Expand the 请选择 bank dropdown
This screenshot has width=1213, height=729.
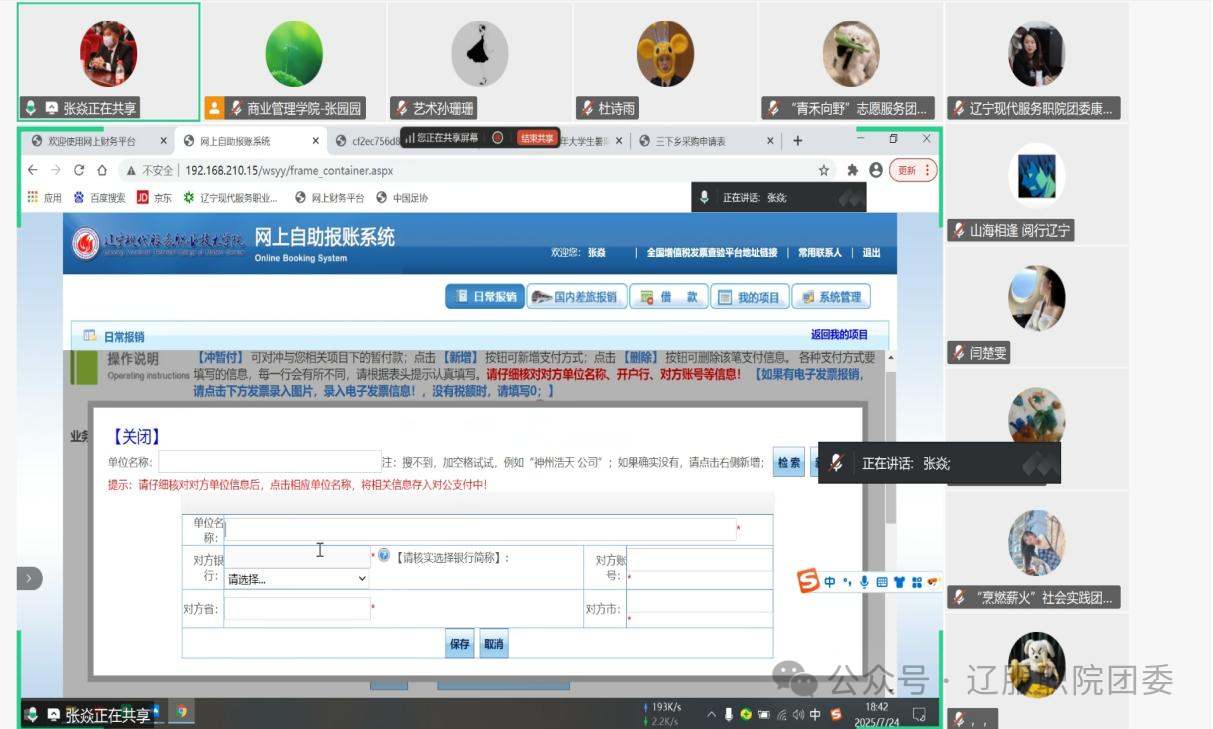pyautogui.click(x=297, y=578)
